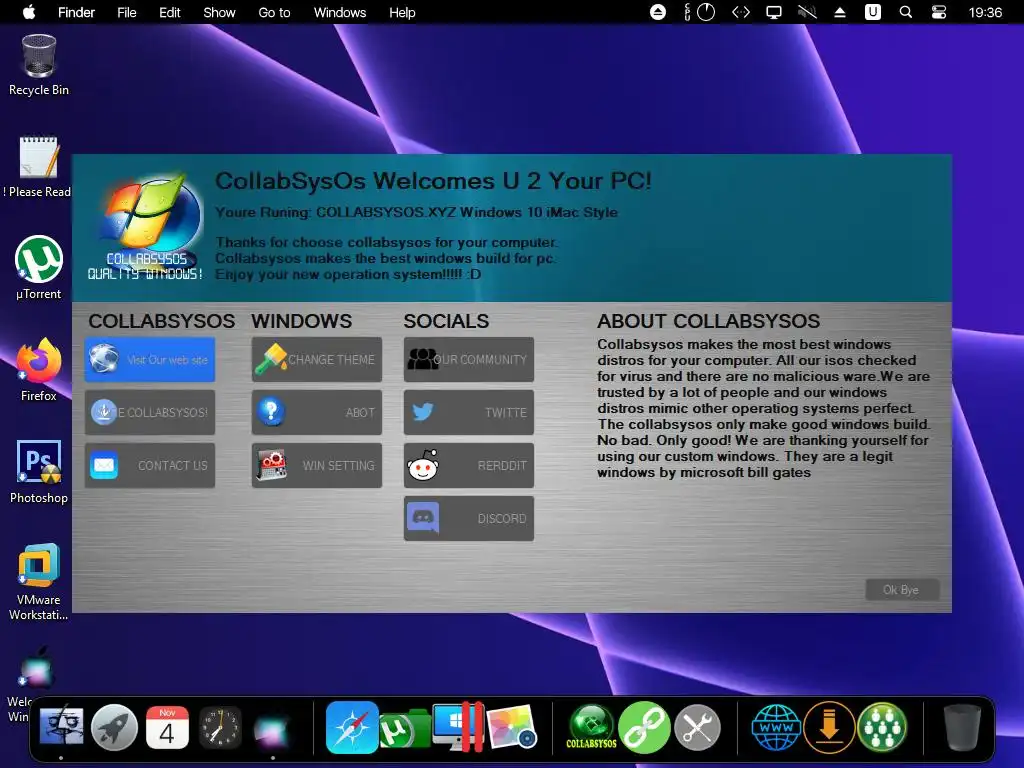Click the Spotlight search magnifier in menu bar
The image size is (1024, 768).
click(906, 12)
